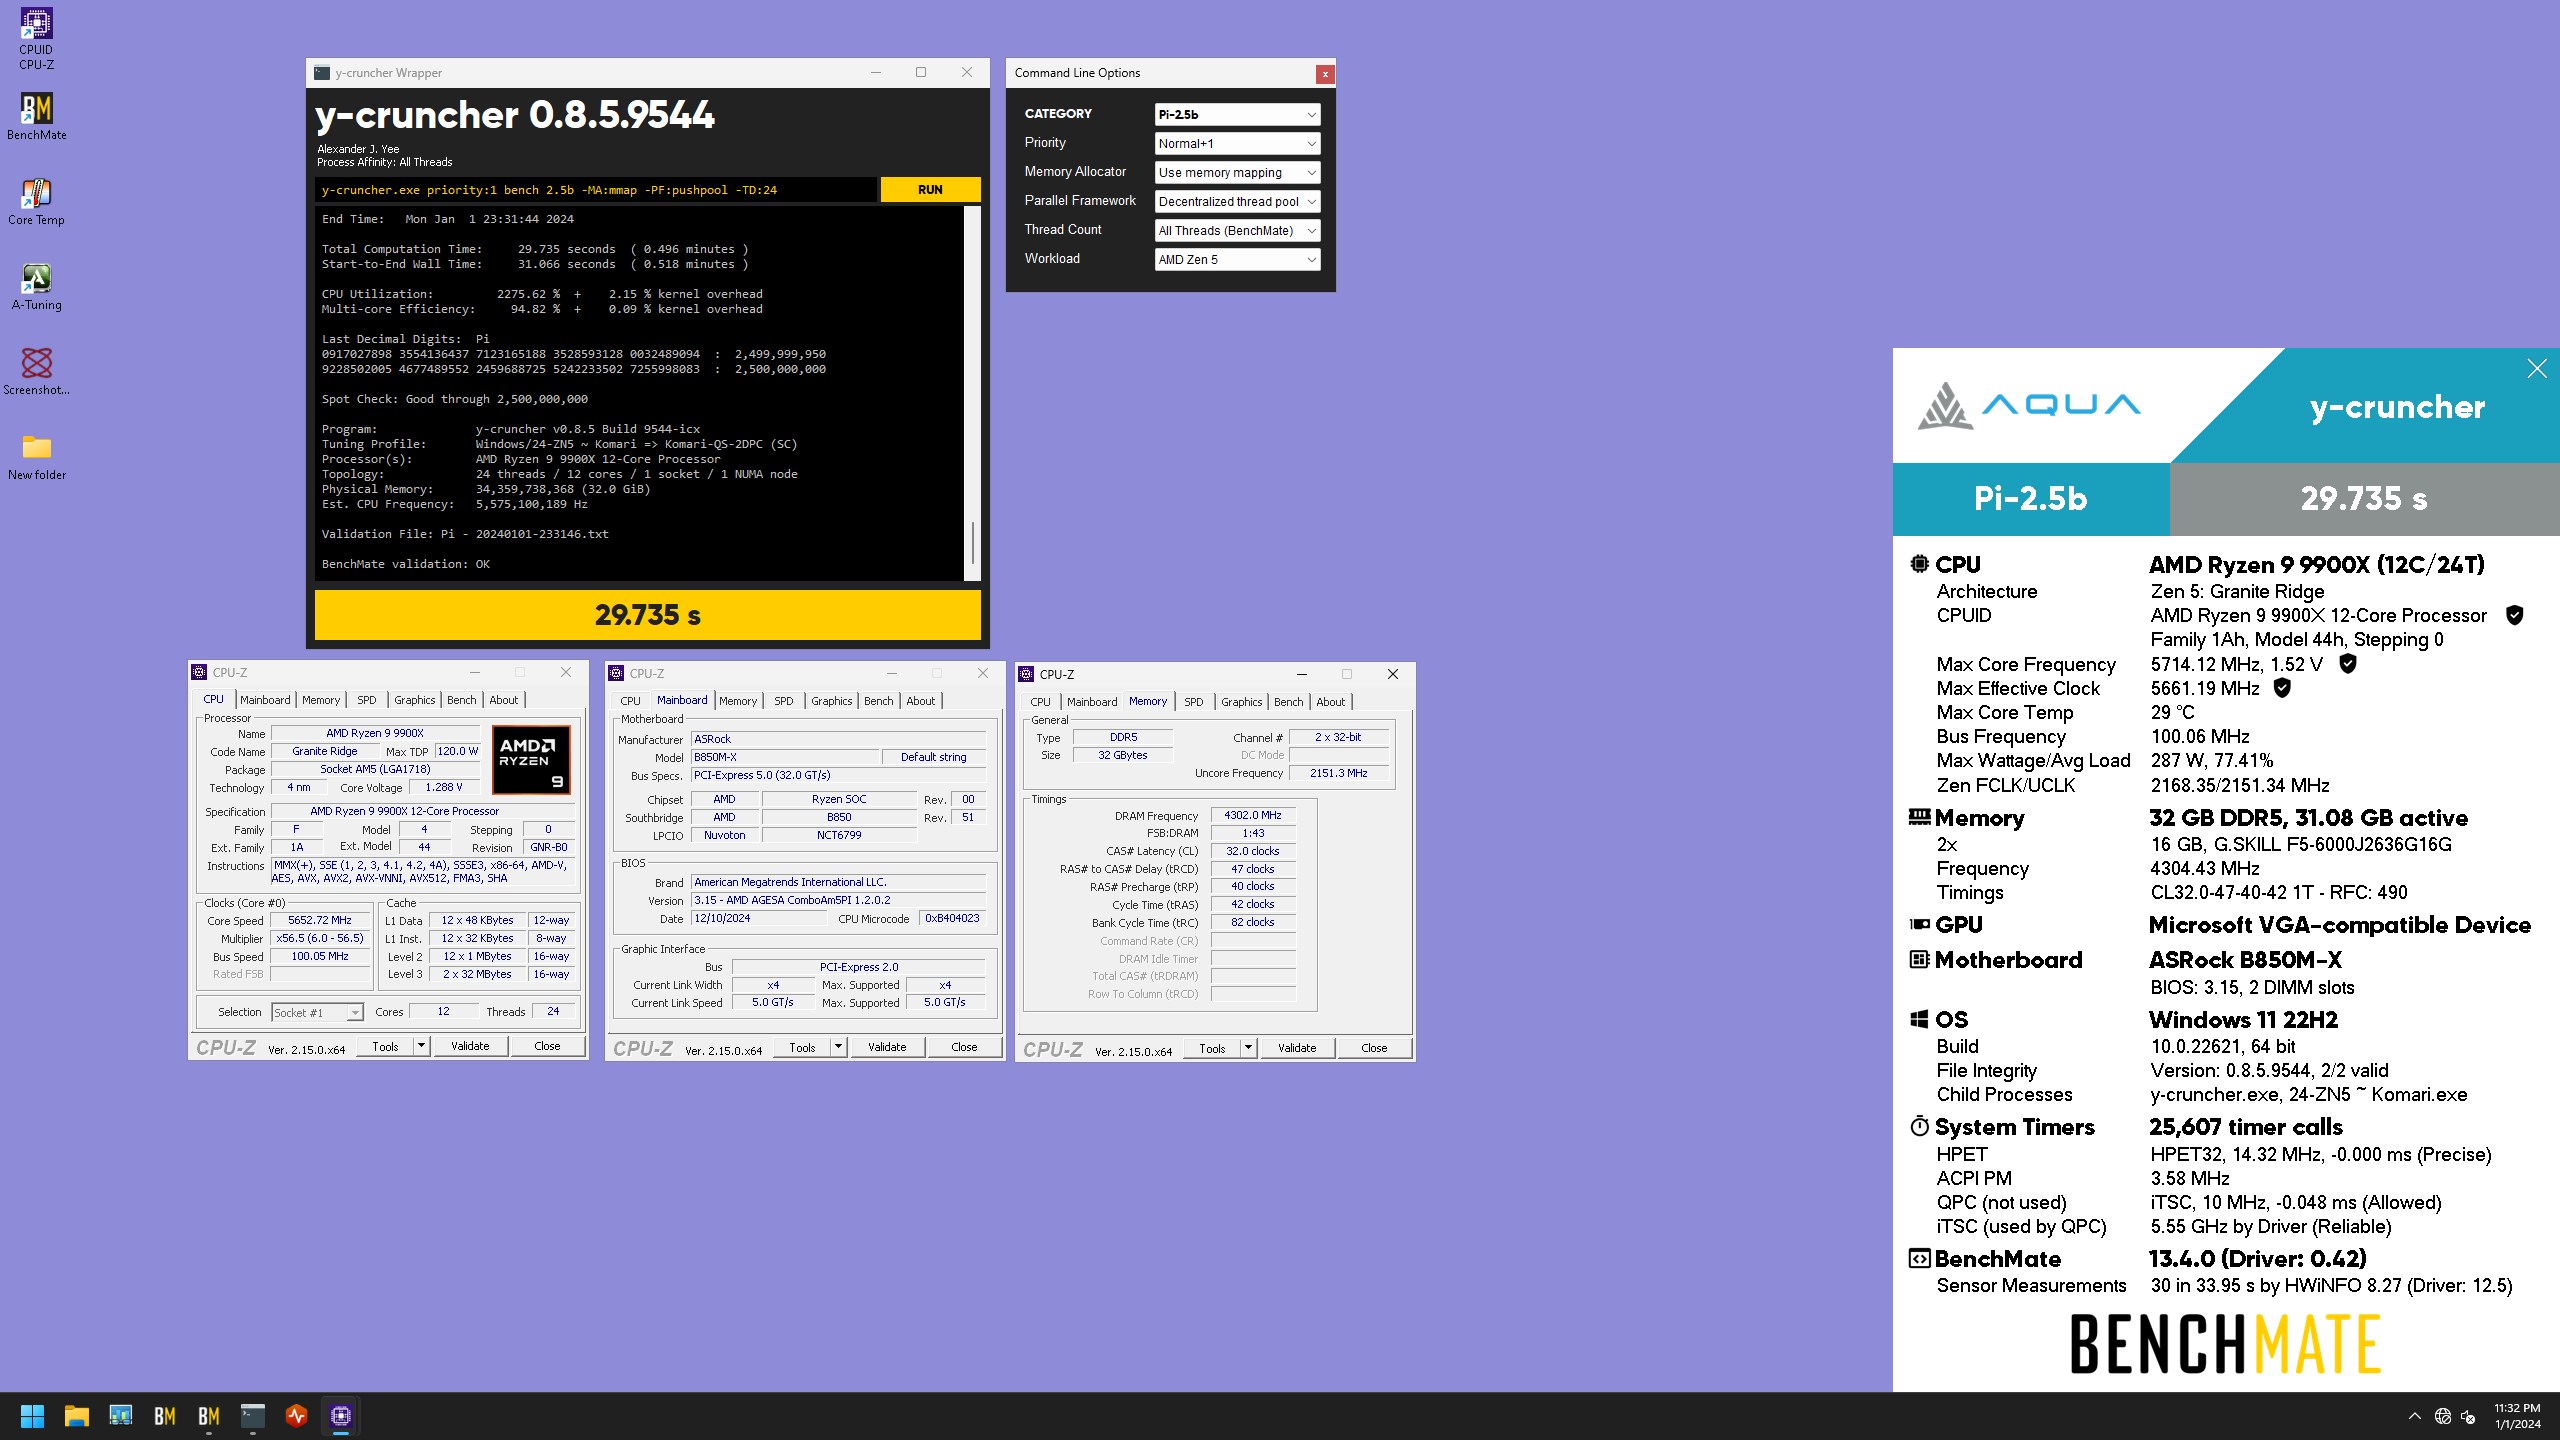Click Validate in Mainboard CPU-Z window

click(887, 1048)
